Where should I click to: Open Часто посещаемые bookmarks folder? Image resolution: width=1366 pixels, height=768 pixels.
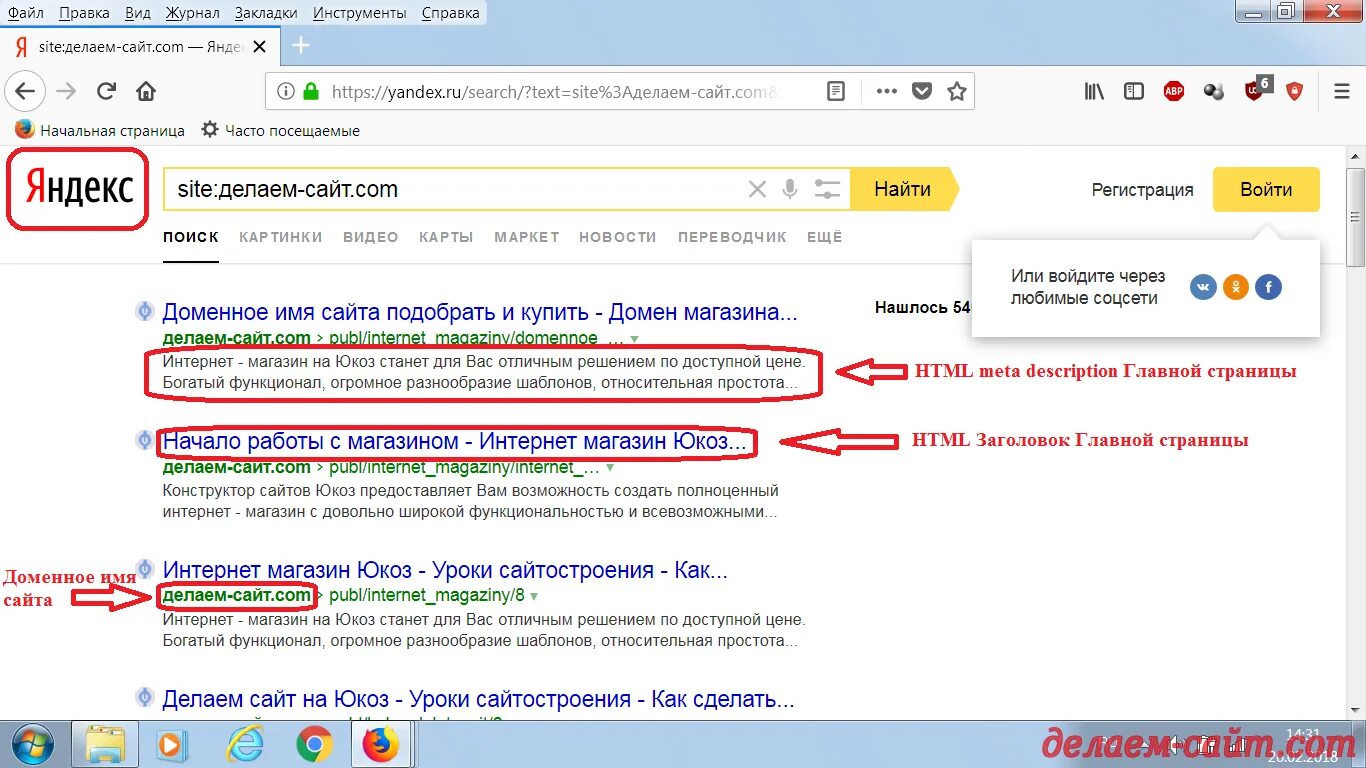coord(281,130)
